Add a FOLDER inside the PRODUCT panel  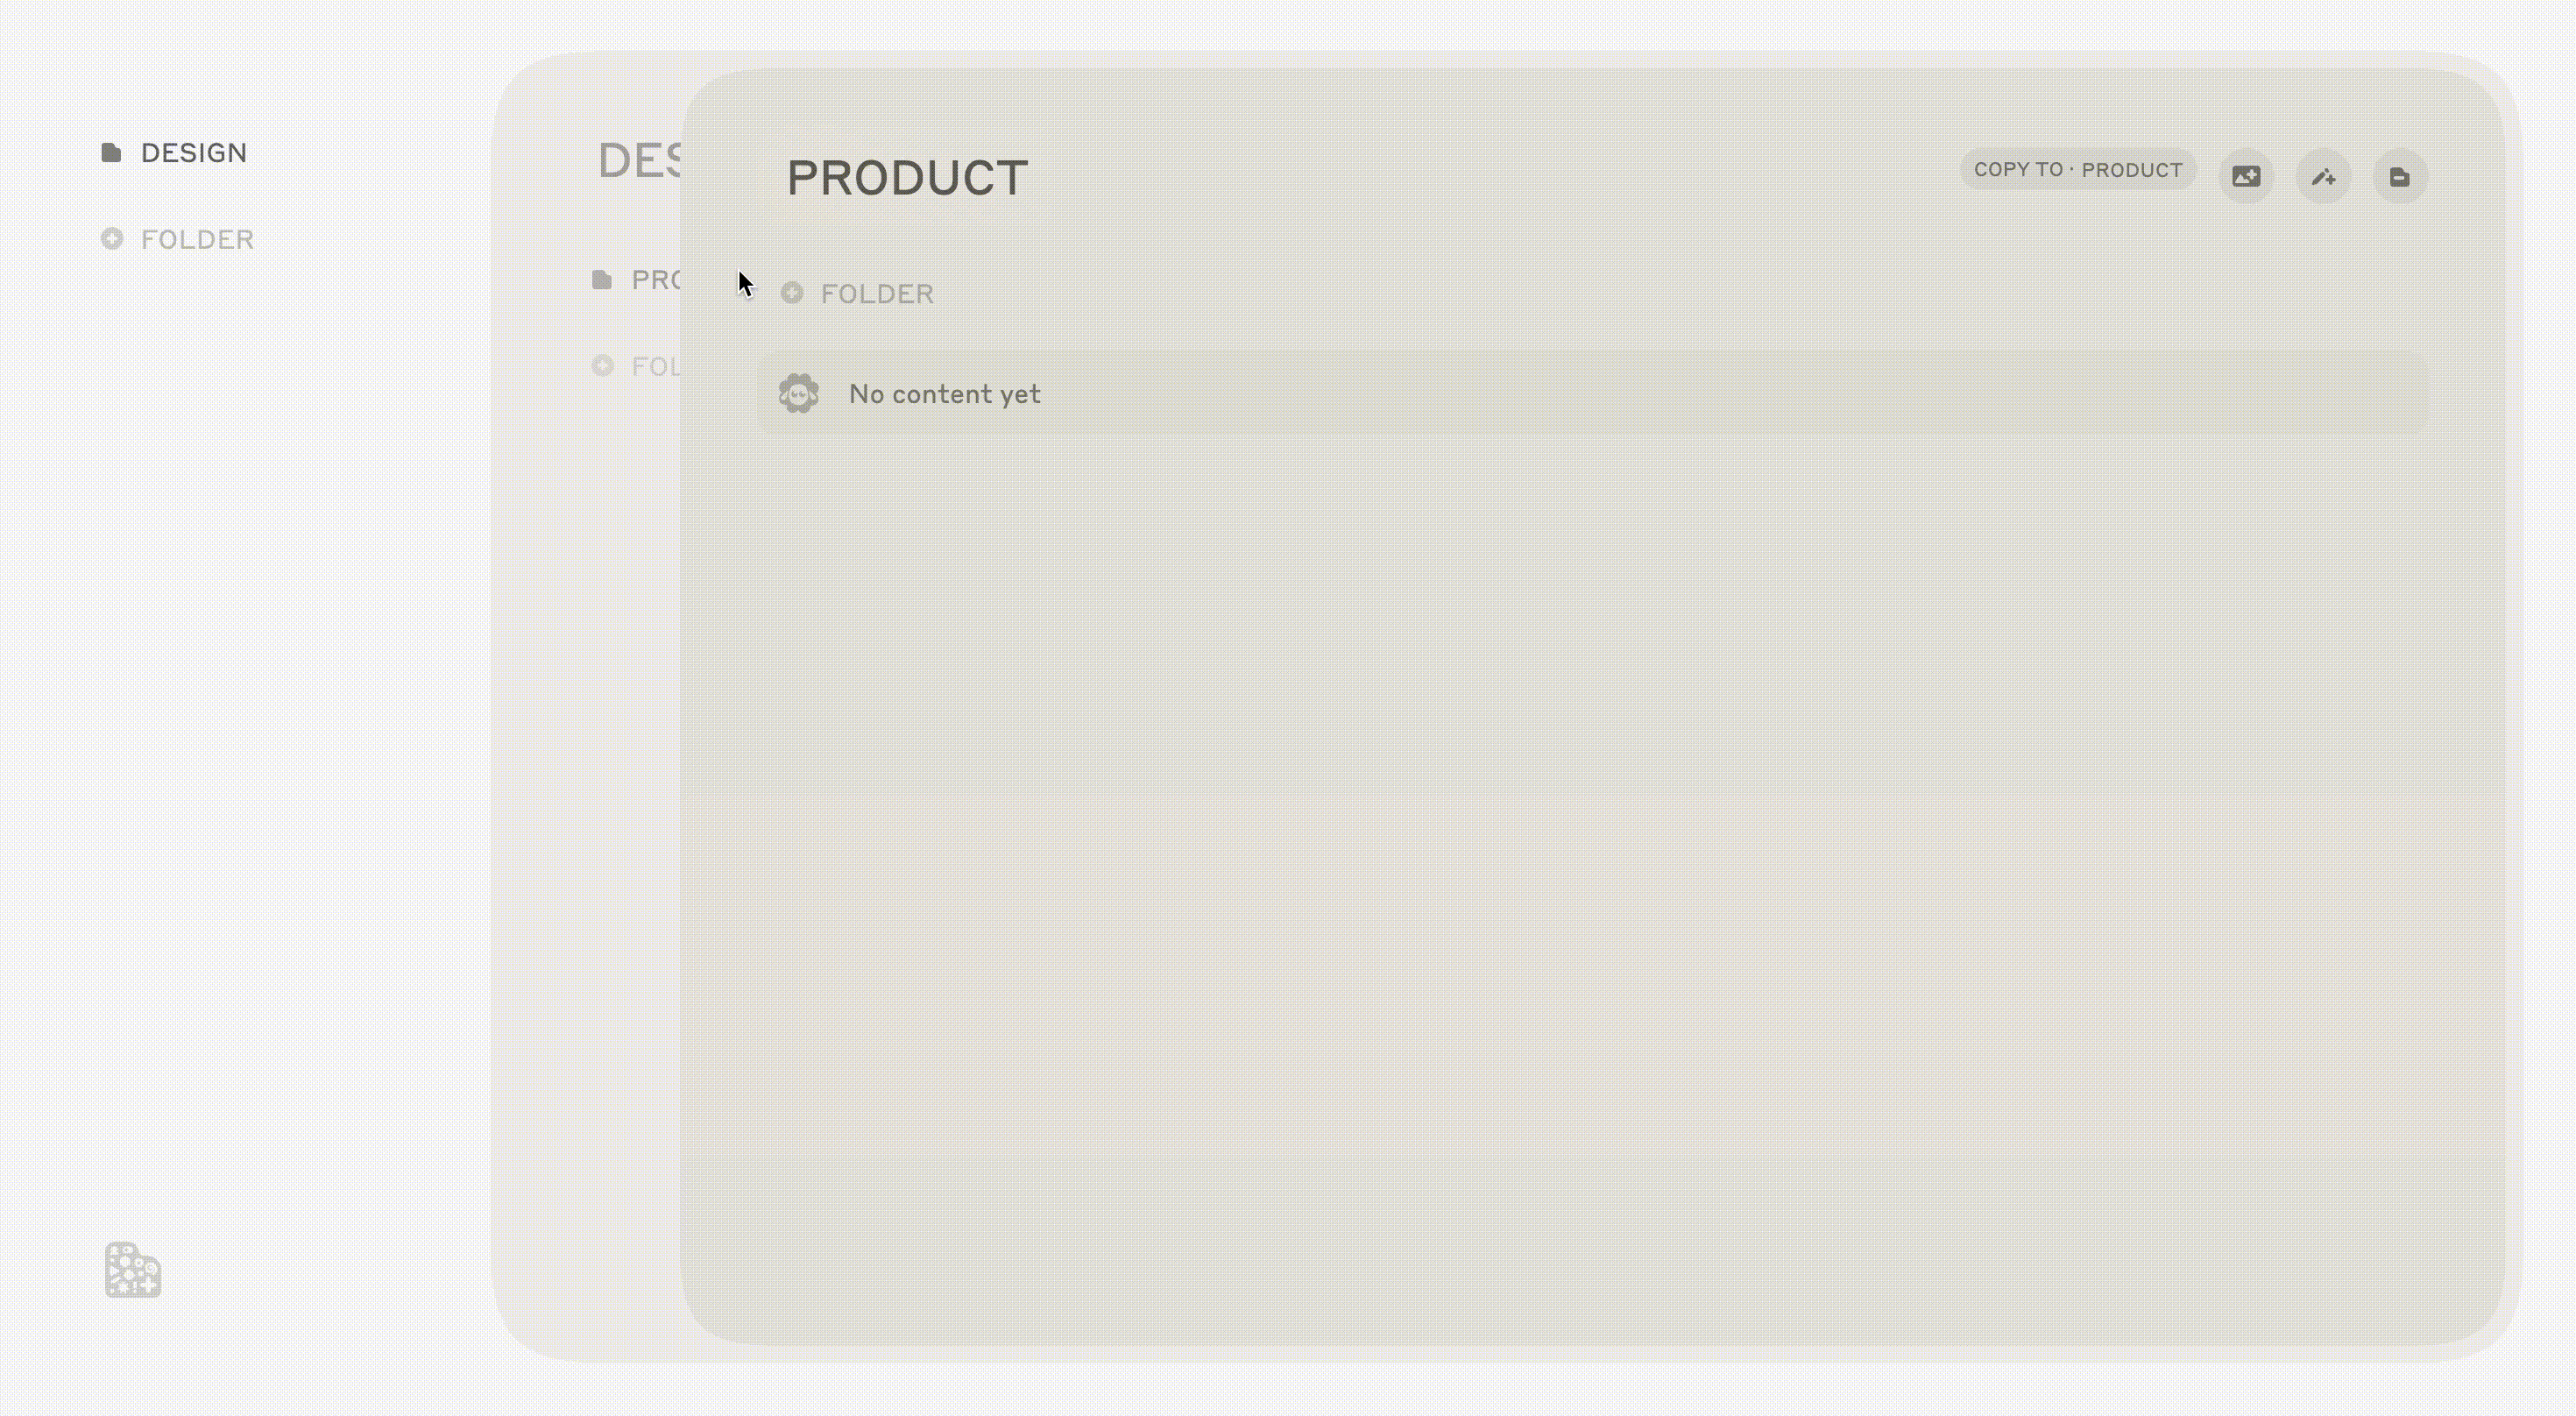[857, 293]
